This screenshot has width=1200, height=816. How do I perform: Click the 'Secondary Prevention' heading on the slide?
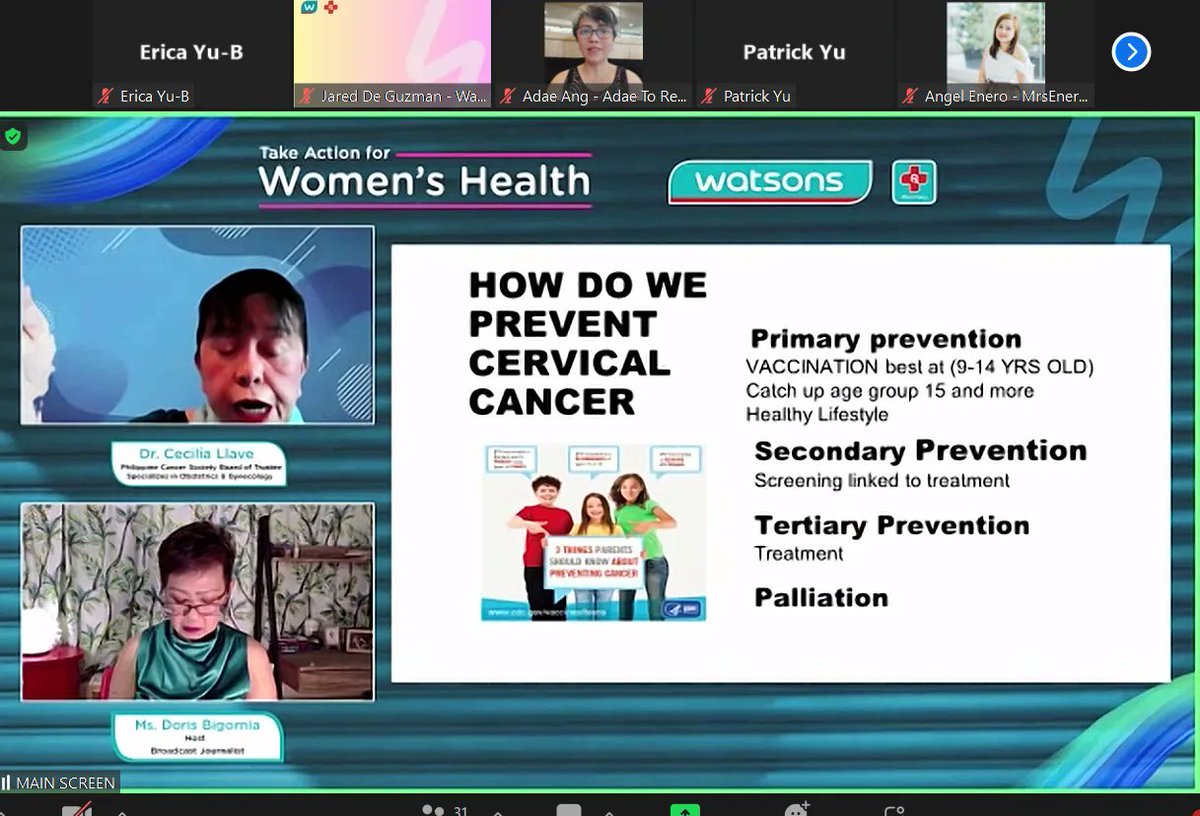click(920, 451)
